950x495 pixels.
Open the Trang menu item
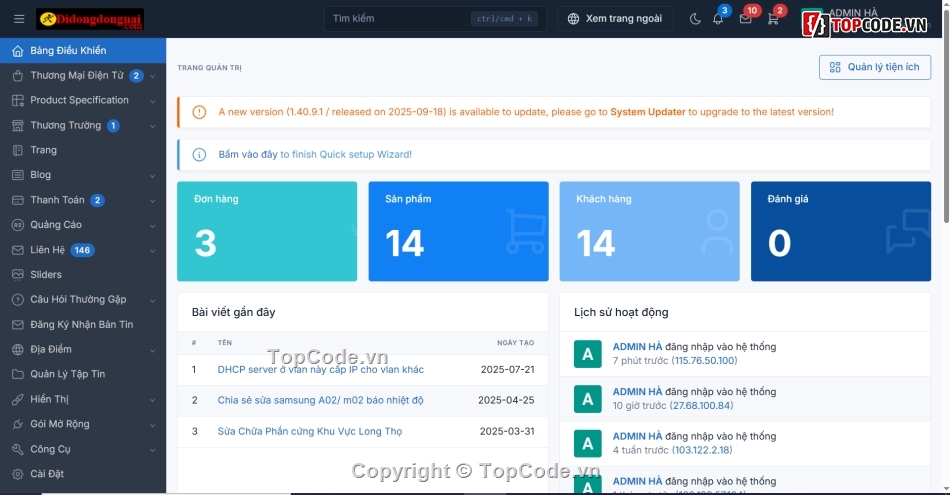click(83, 150)
